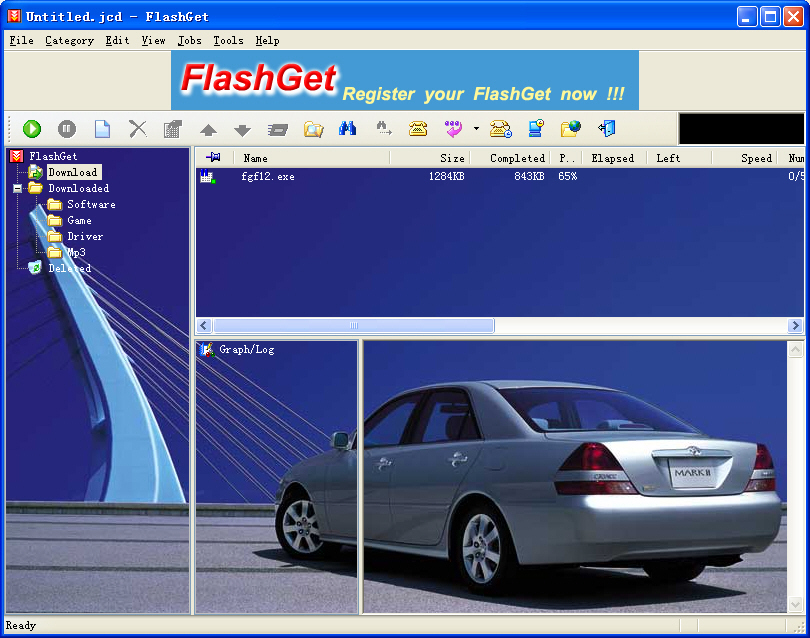Click the blue door exit icon
Viewport: 810px width, 638px height.
pos(607,128)
